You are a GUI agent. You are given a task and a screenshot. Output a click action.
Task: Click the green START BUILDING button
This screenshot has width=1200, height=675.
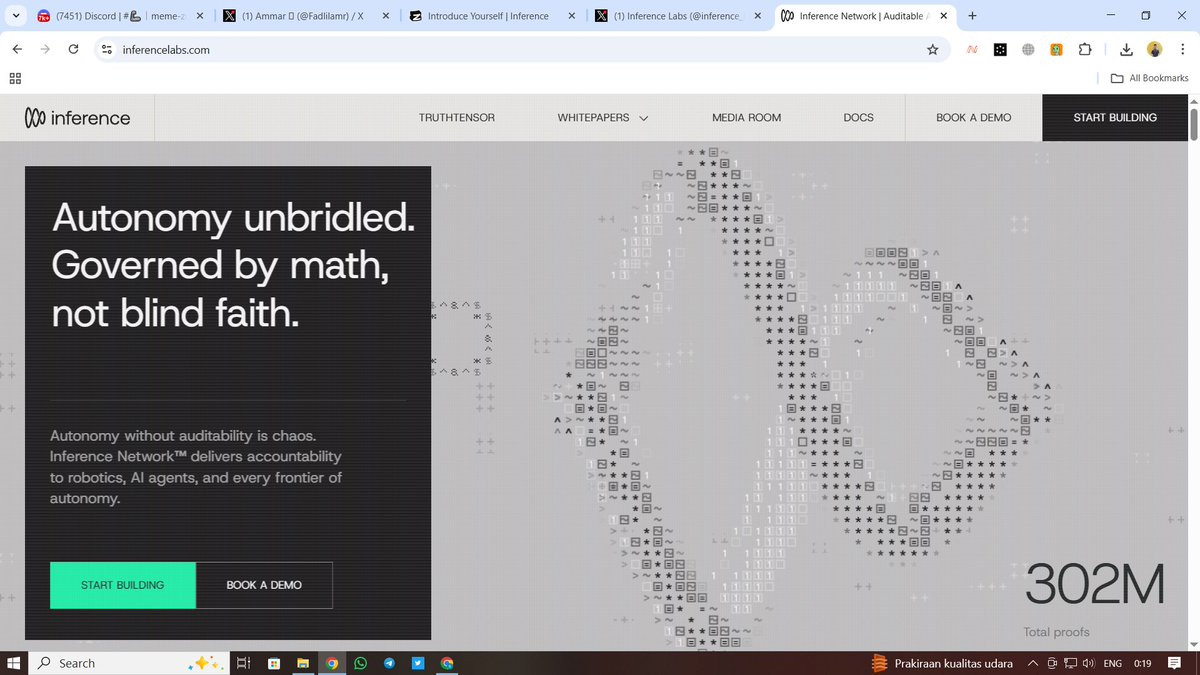point(123,585)
